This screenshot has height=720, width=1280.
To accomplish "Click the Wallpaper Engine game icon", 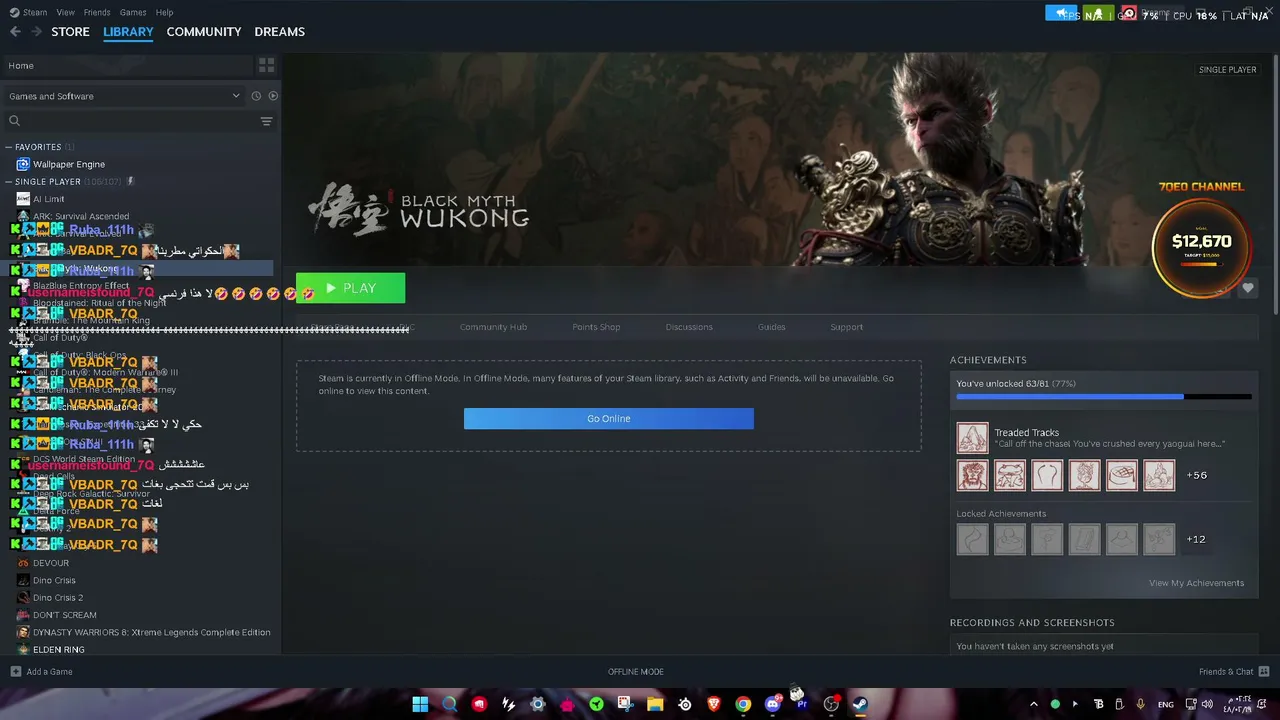I will click(23, 164).
